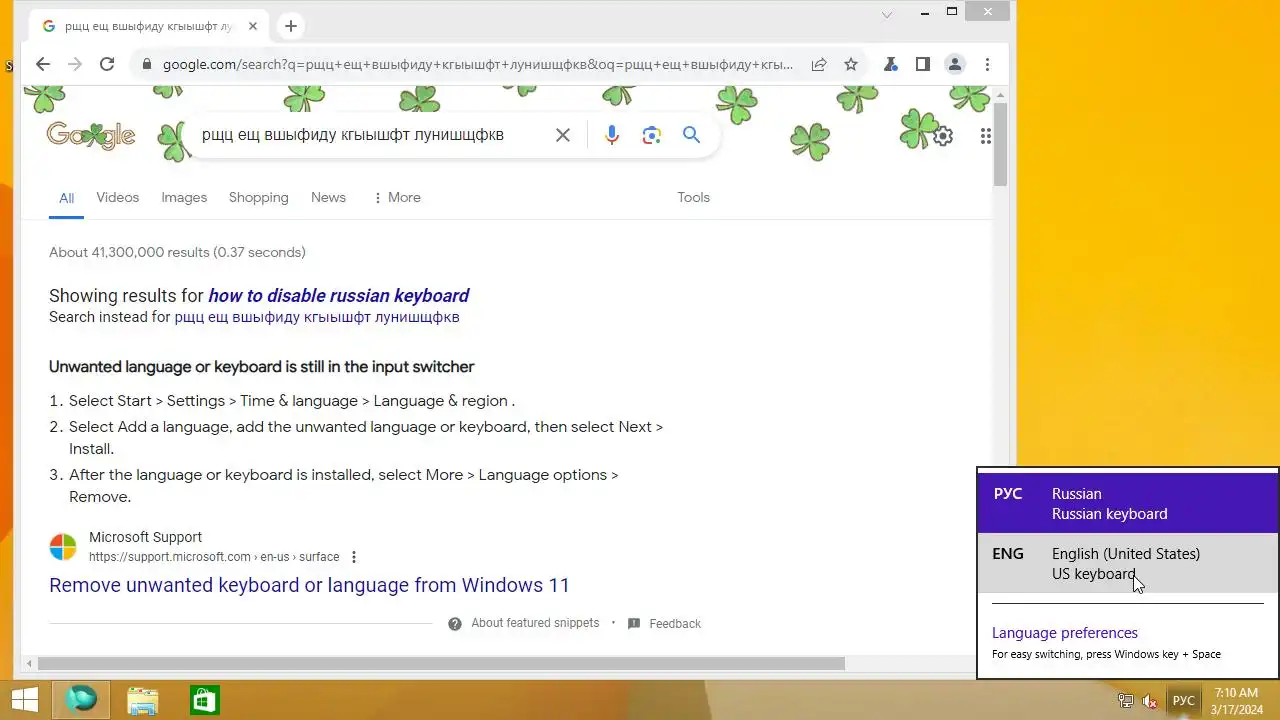Clear the Google search box text
This screenshot has height=720, width=1280.
click(563, 135)
